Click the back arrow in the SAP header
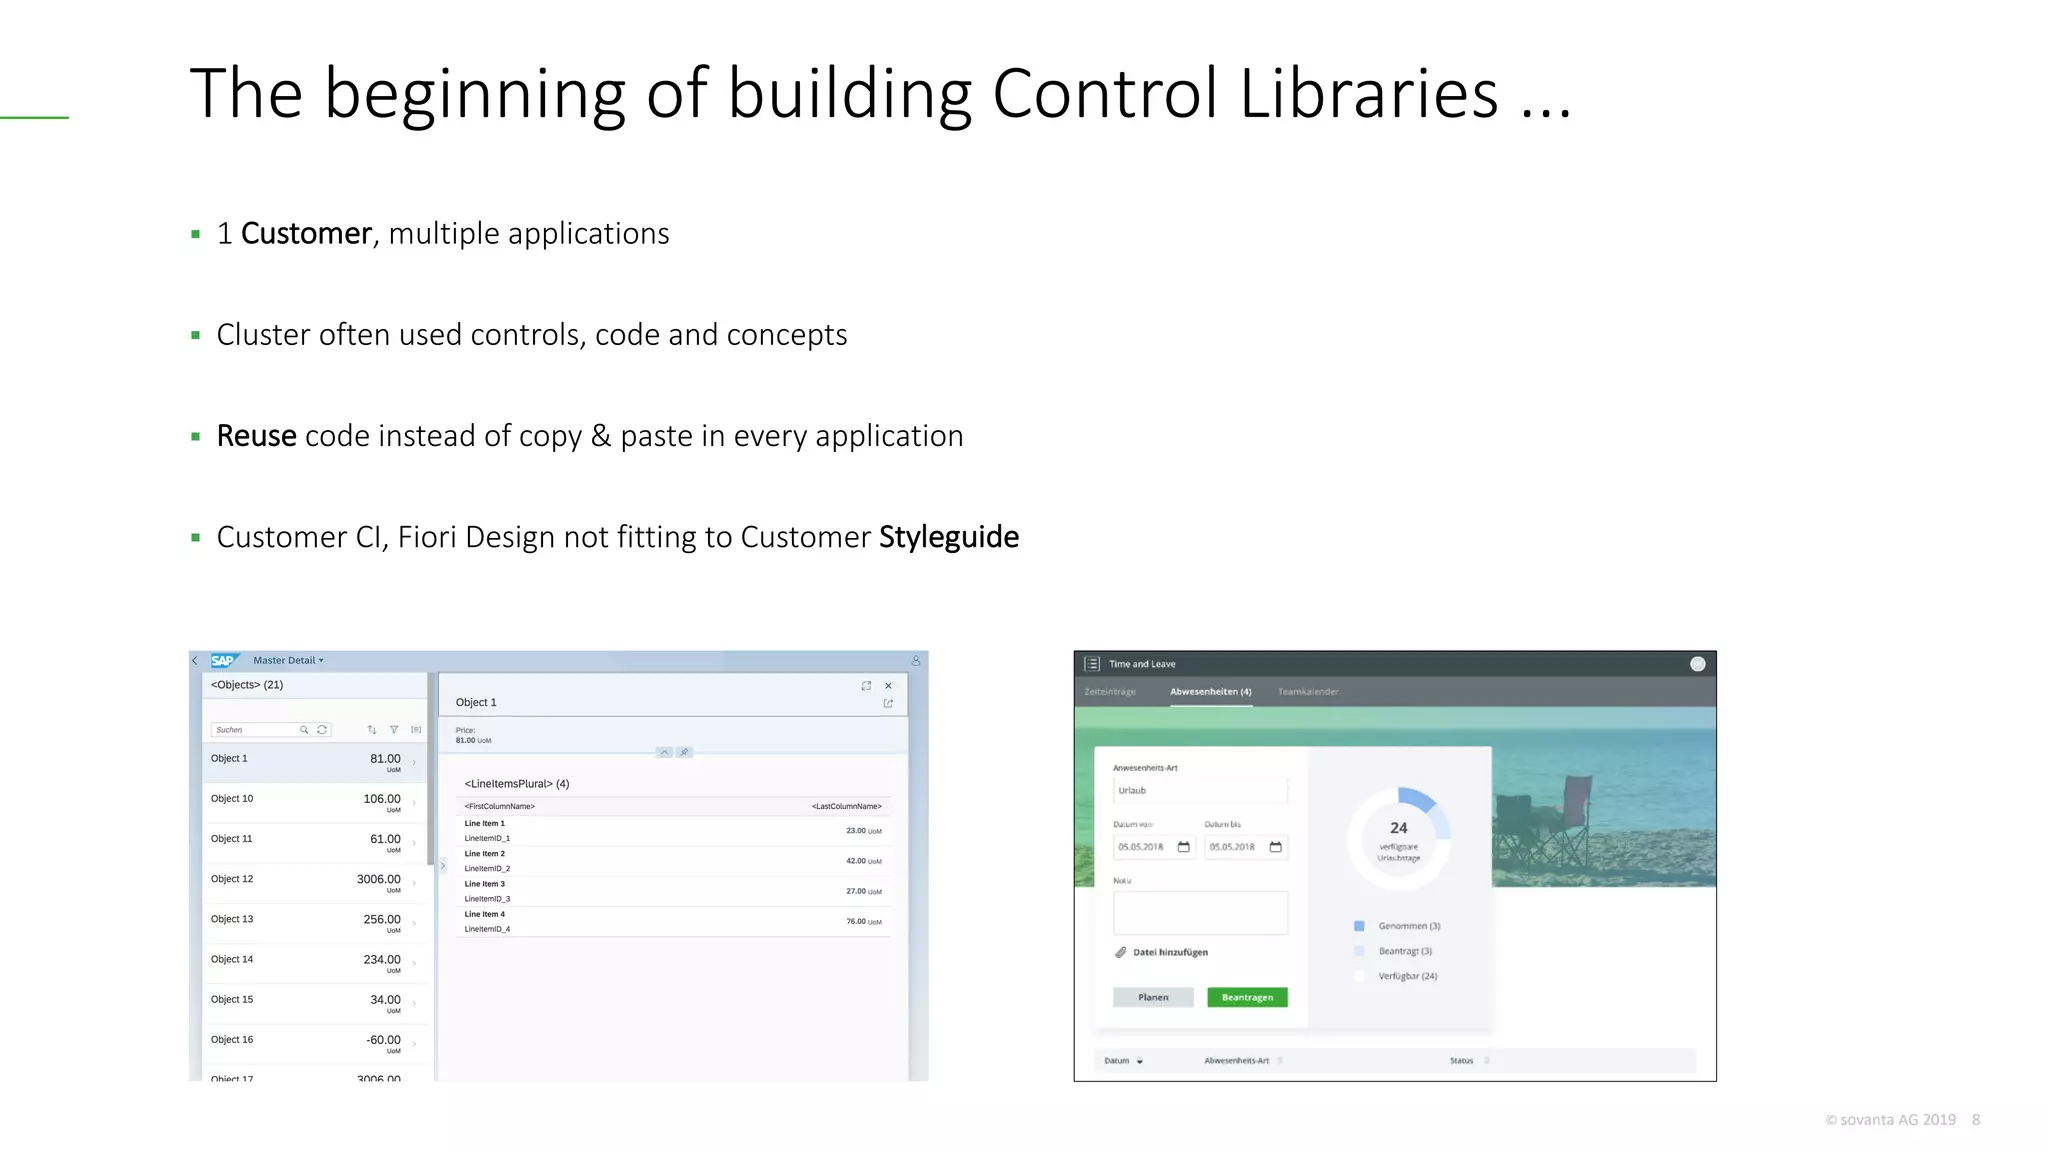2048x1152 pixels. pyautogui.click(x=195, y=660)
